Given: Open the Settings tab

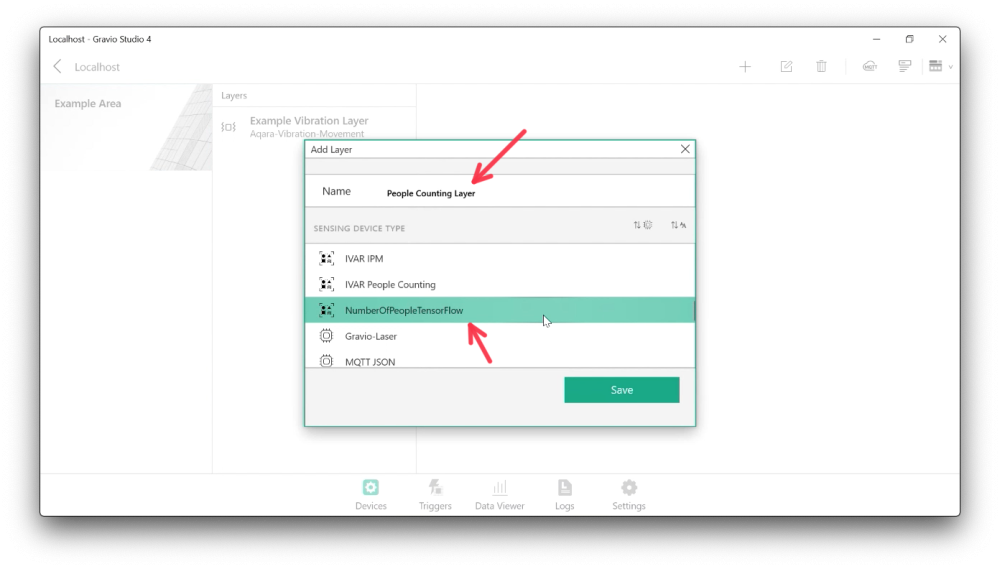Looking at the screenshot, I should [x=629, y=495].
